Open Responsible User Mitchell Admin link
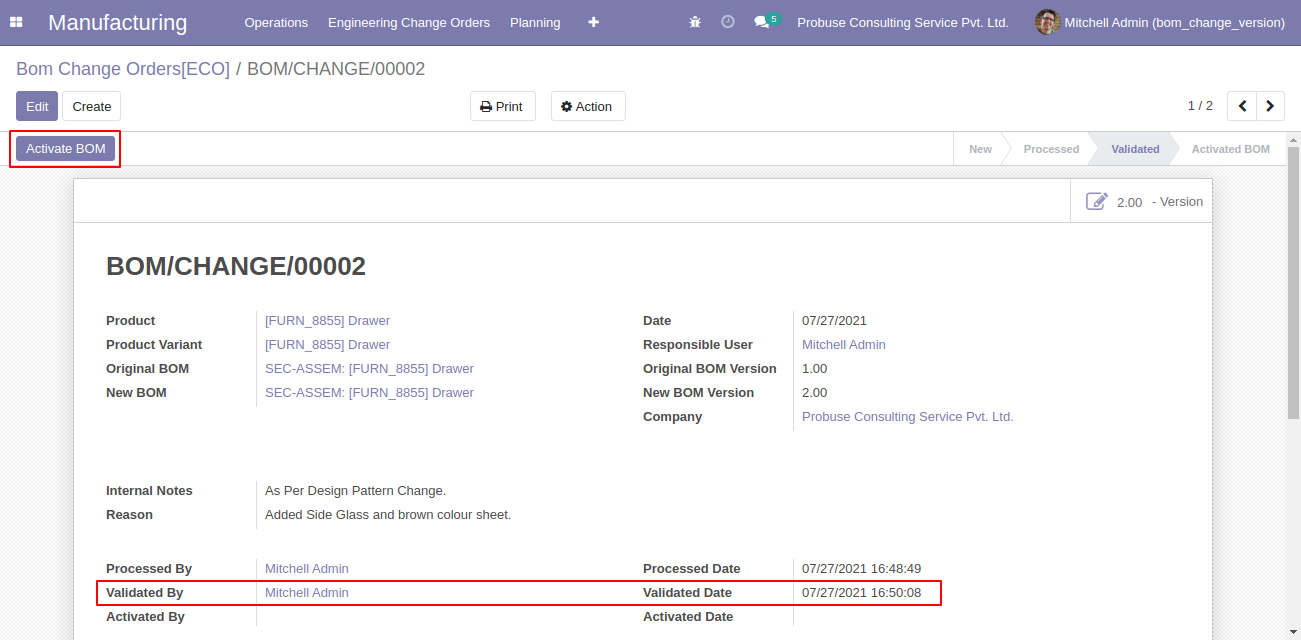 coord(844,345)
